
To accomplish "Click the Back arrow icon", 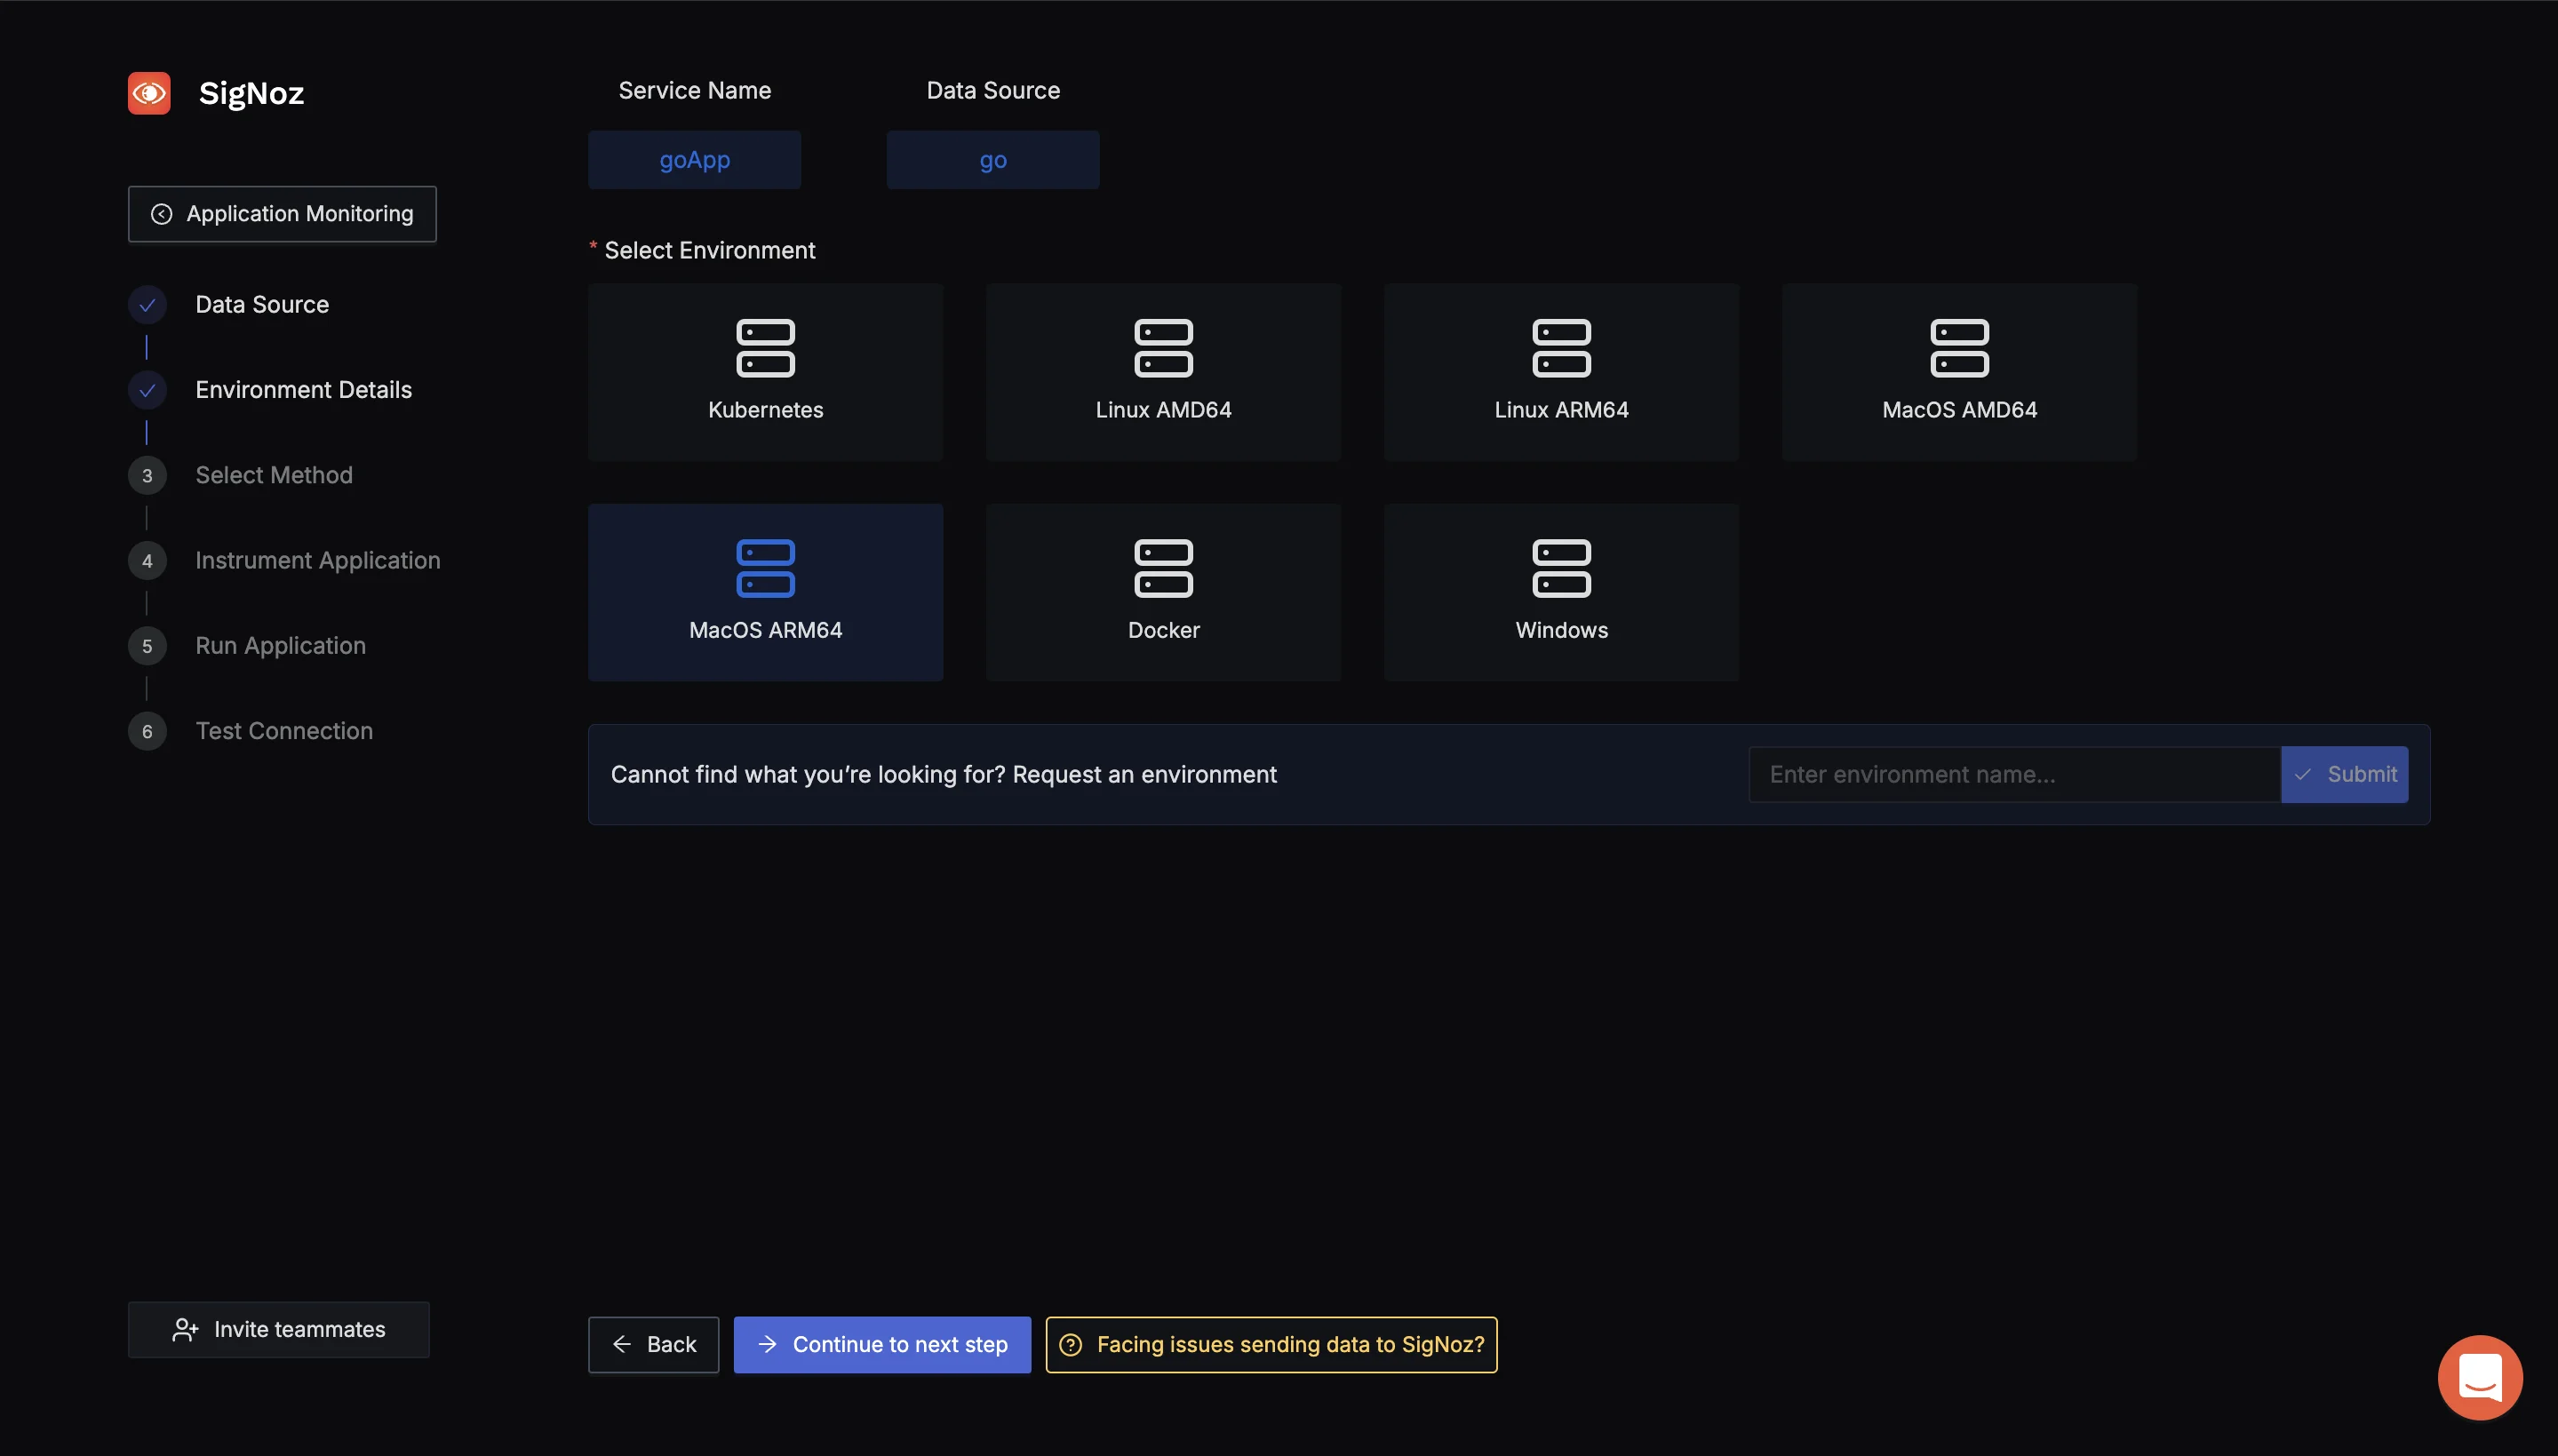I will click(622, 1345).
